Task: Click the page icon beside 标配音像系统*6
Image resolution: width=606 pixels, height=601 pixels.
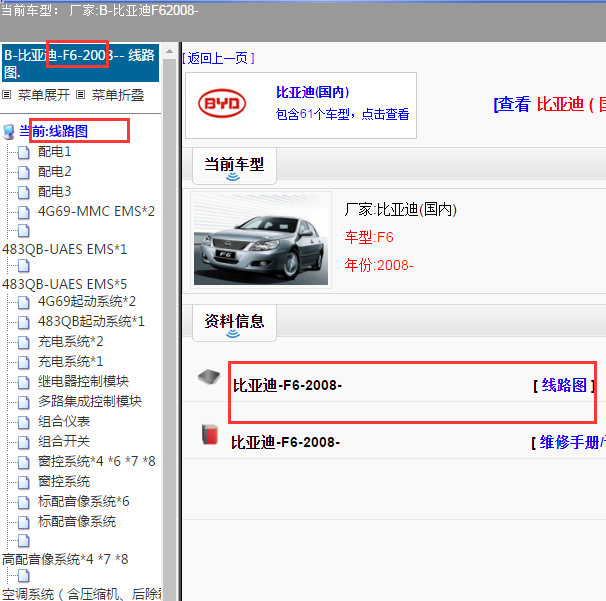Action: point(24,502)
